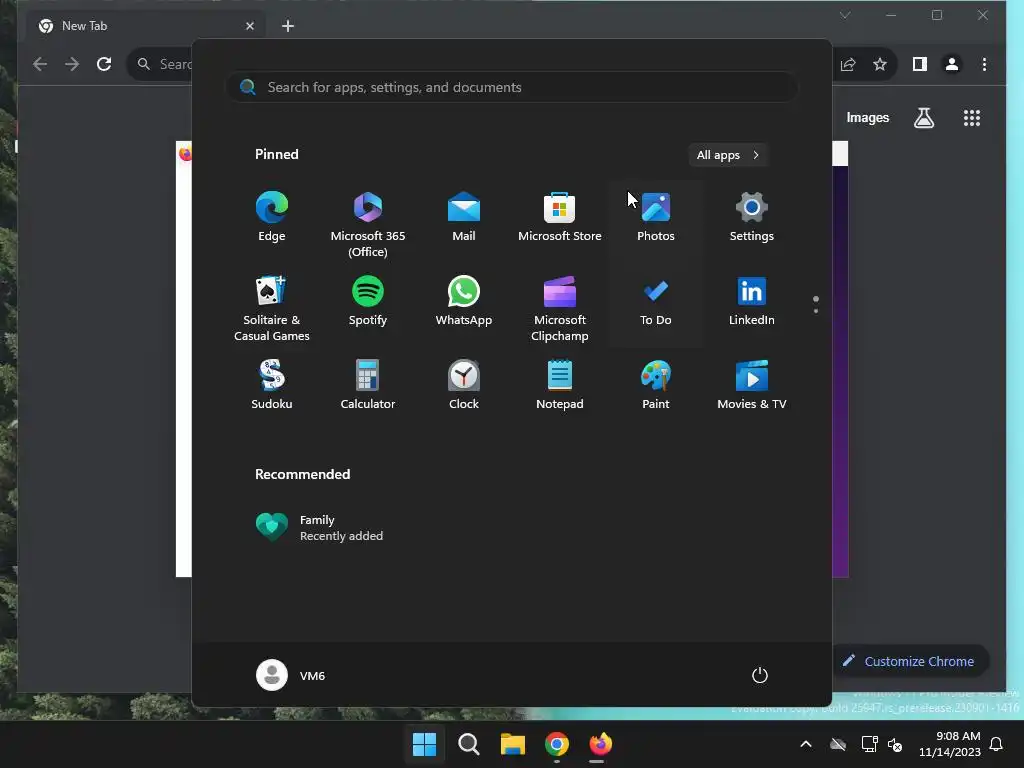Reload the page in Chrome
Viewport: 1024px width, 768px height.
click(x=104, y=64)
